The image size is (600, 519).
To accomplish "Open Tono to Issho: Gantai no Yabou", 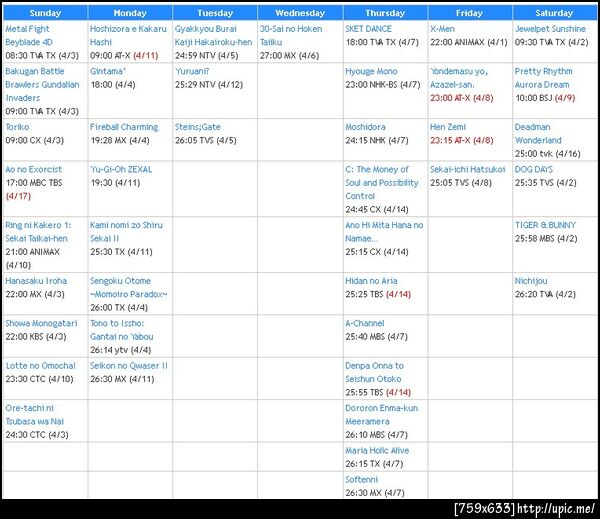I will 121,330.
